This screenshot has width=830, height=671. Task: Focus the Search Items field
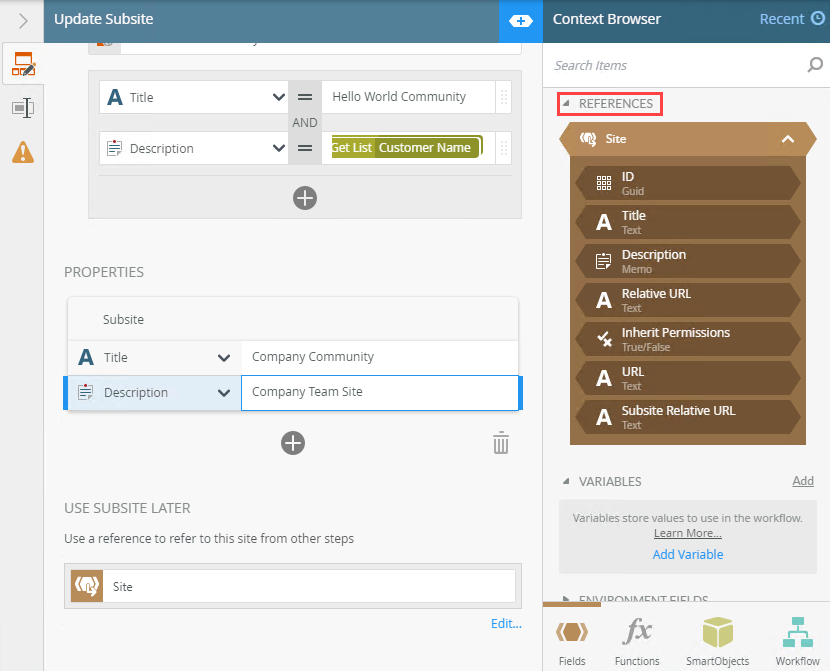(x=675, y=65)
